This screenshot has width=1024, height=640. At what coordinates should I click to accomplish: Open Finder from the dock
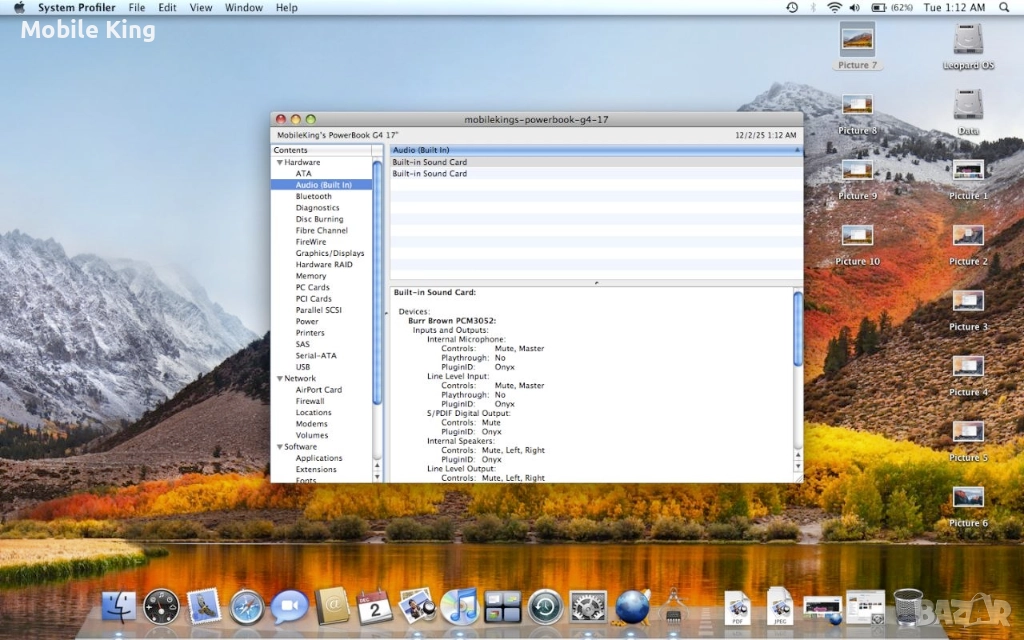pos(119,606)
